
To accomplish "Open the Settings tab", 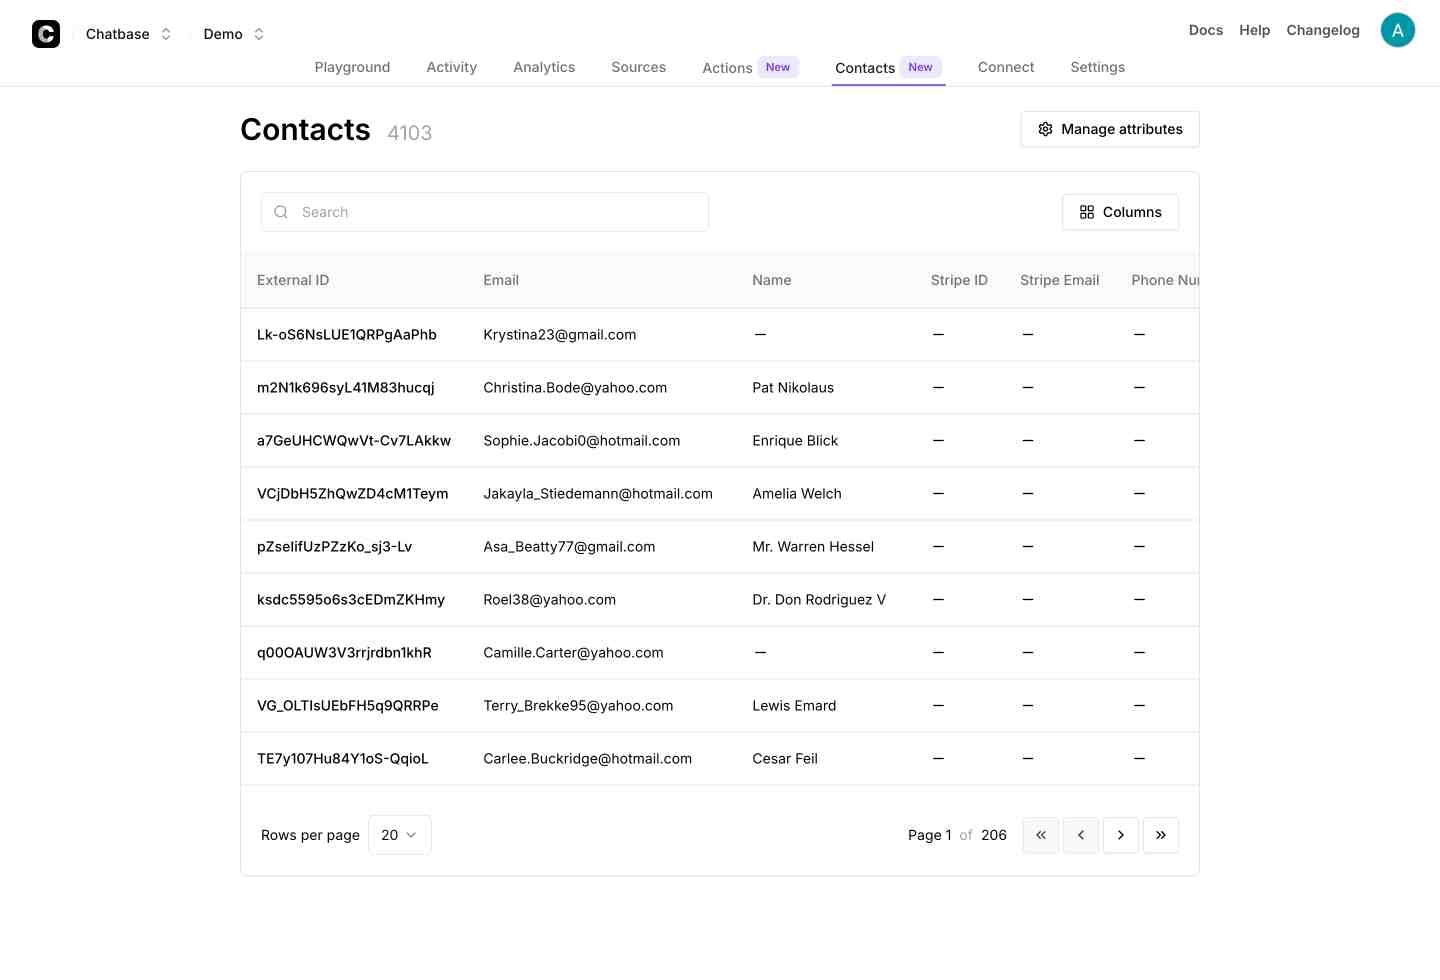I will [x=1097, y=67].
